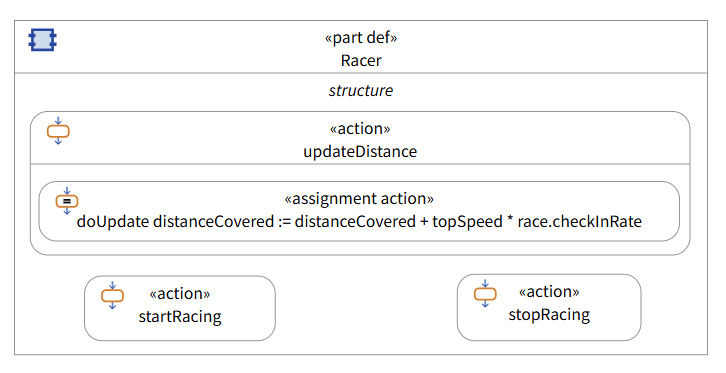
Task: Click the stopRacing action icon
Action: (x=485, y=293)
